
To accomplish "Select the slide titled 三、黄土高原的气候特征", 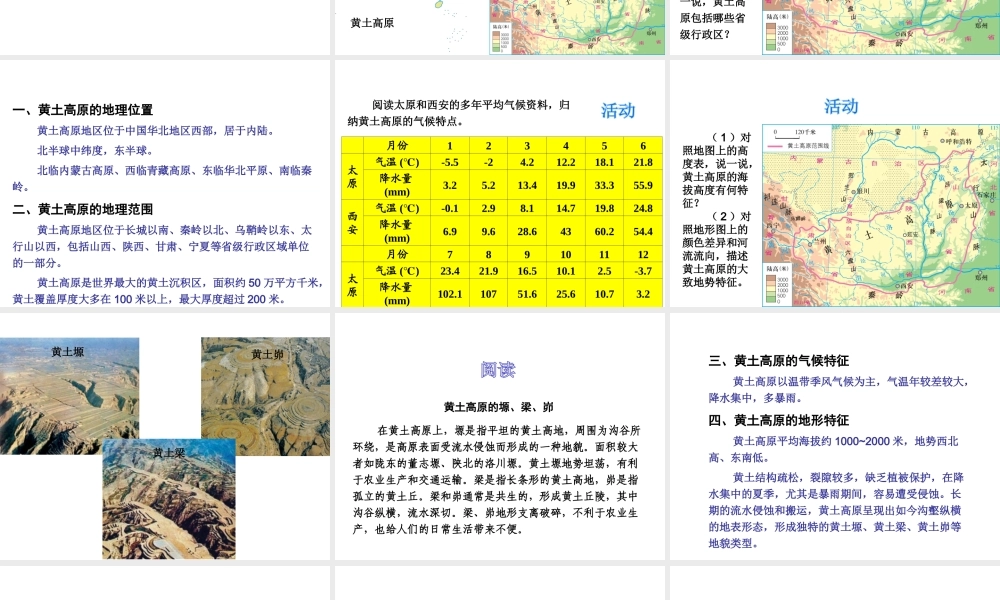I will tap(835, 436).
